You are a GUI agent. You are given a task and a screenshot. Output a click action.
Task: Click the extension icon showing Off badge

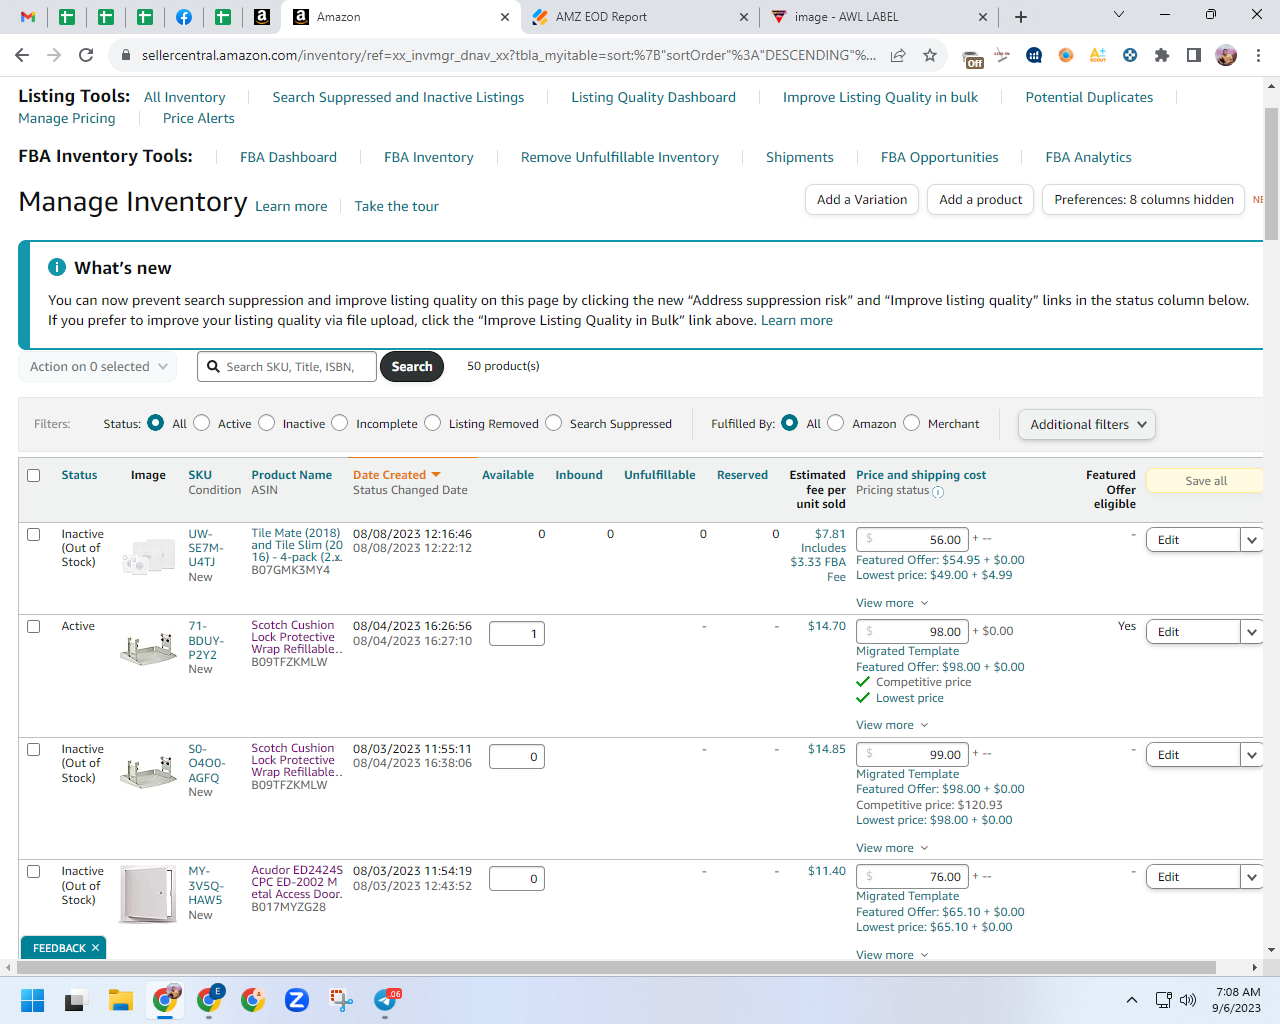[972, 57]
